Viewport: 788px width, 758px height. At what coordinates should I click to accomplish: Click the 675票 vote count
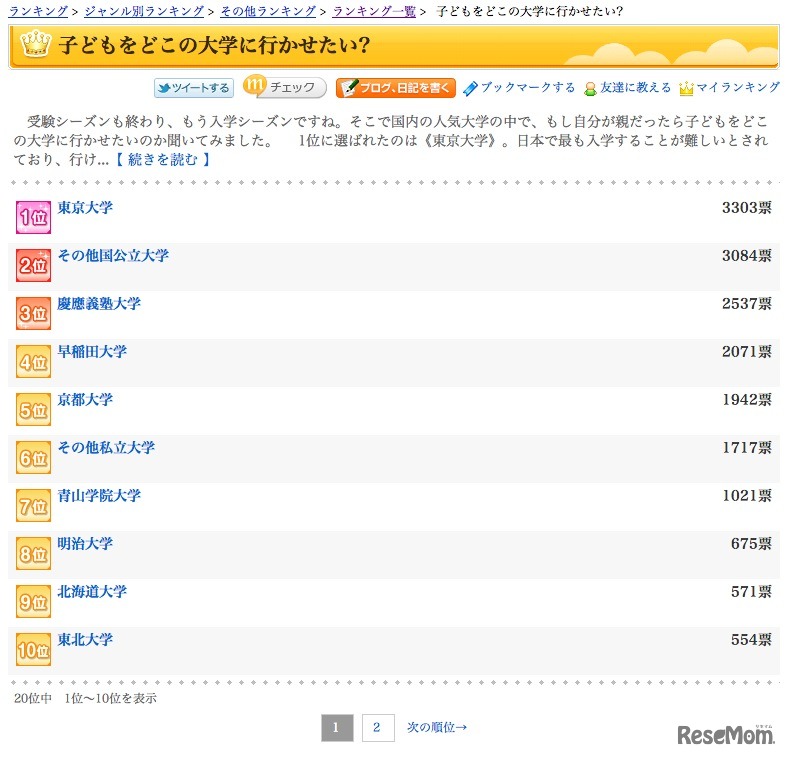[751, 543]
